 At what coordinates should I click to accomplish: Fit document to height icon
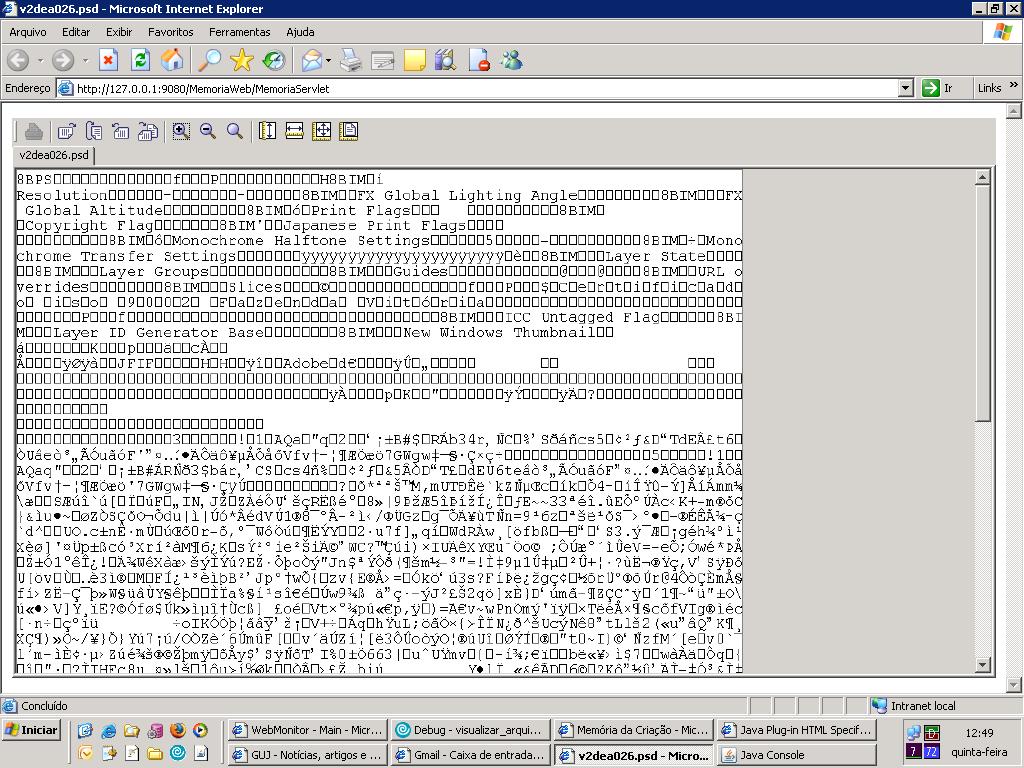point(267,131)
